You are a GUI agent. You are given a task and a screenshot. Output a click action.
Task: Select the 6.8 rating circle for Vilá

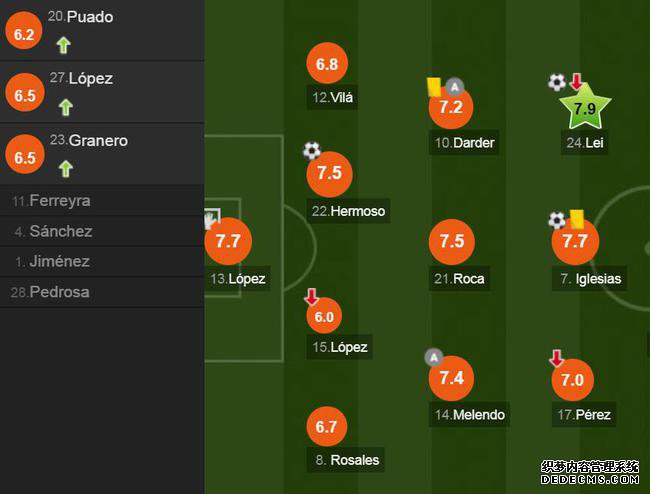327,63
